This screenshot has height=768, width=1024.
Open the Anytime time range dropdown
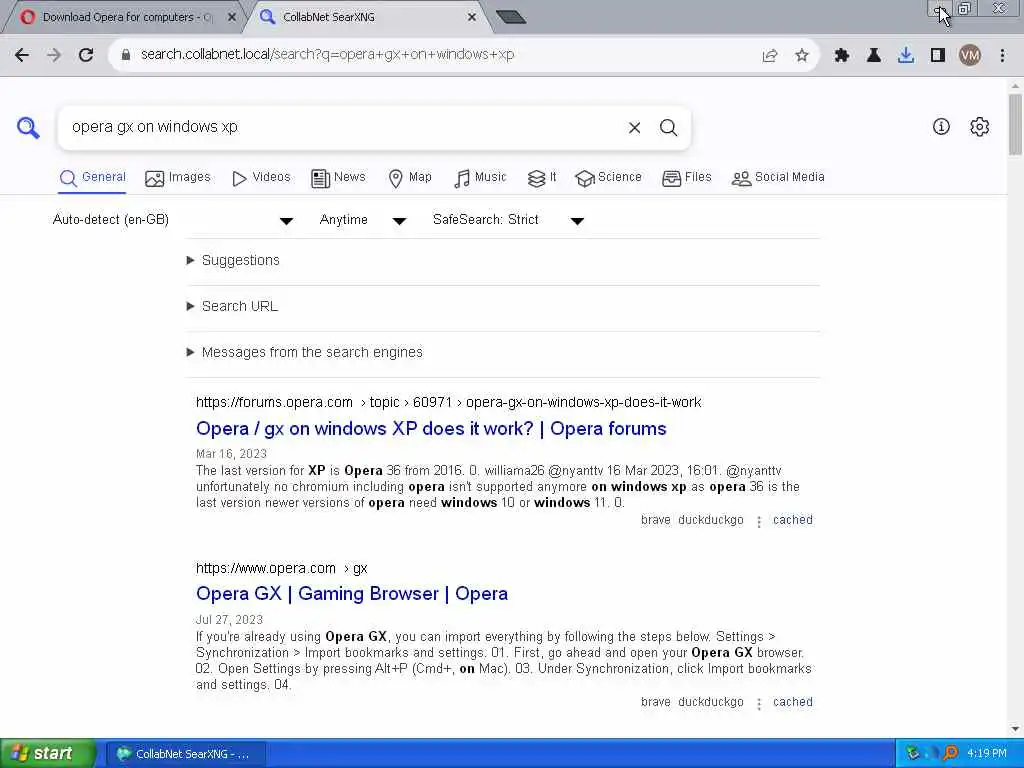click(x=363, y=220)
